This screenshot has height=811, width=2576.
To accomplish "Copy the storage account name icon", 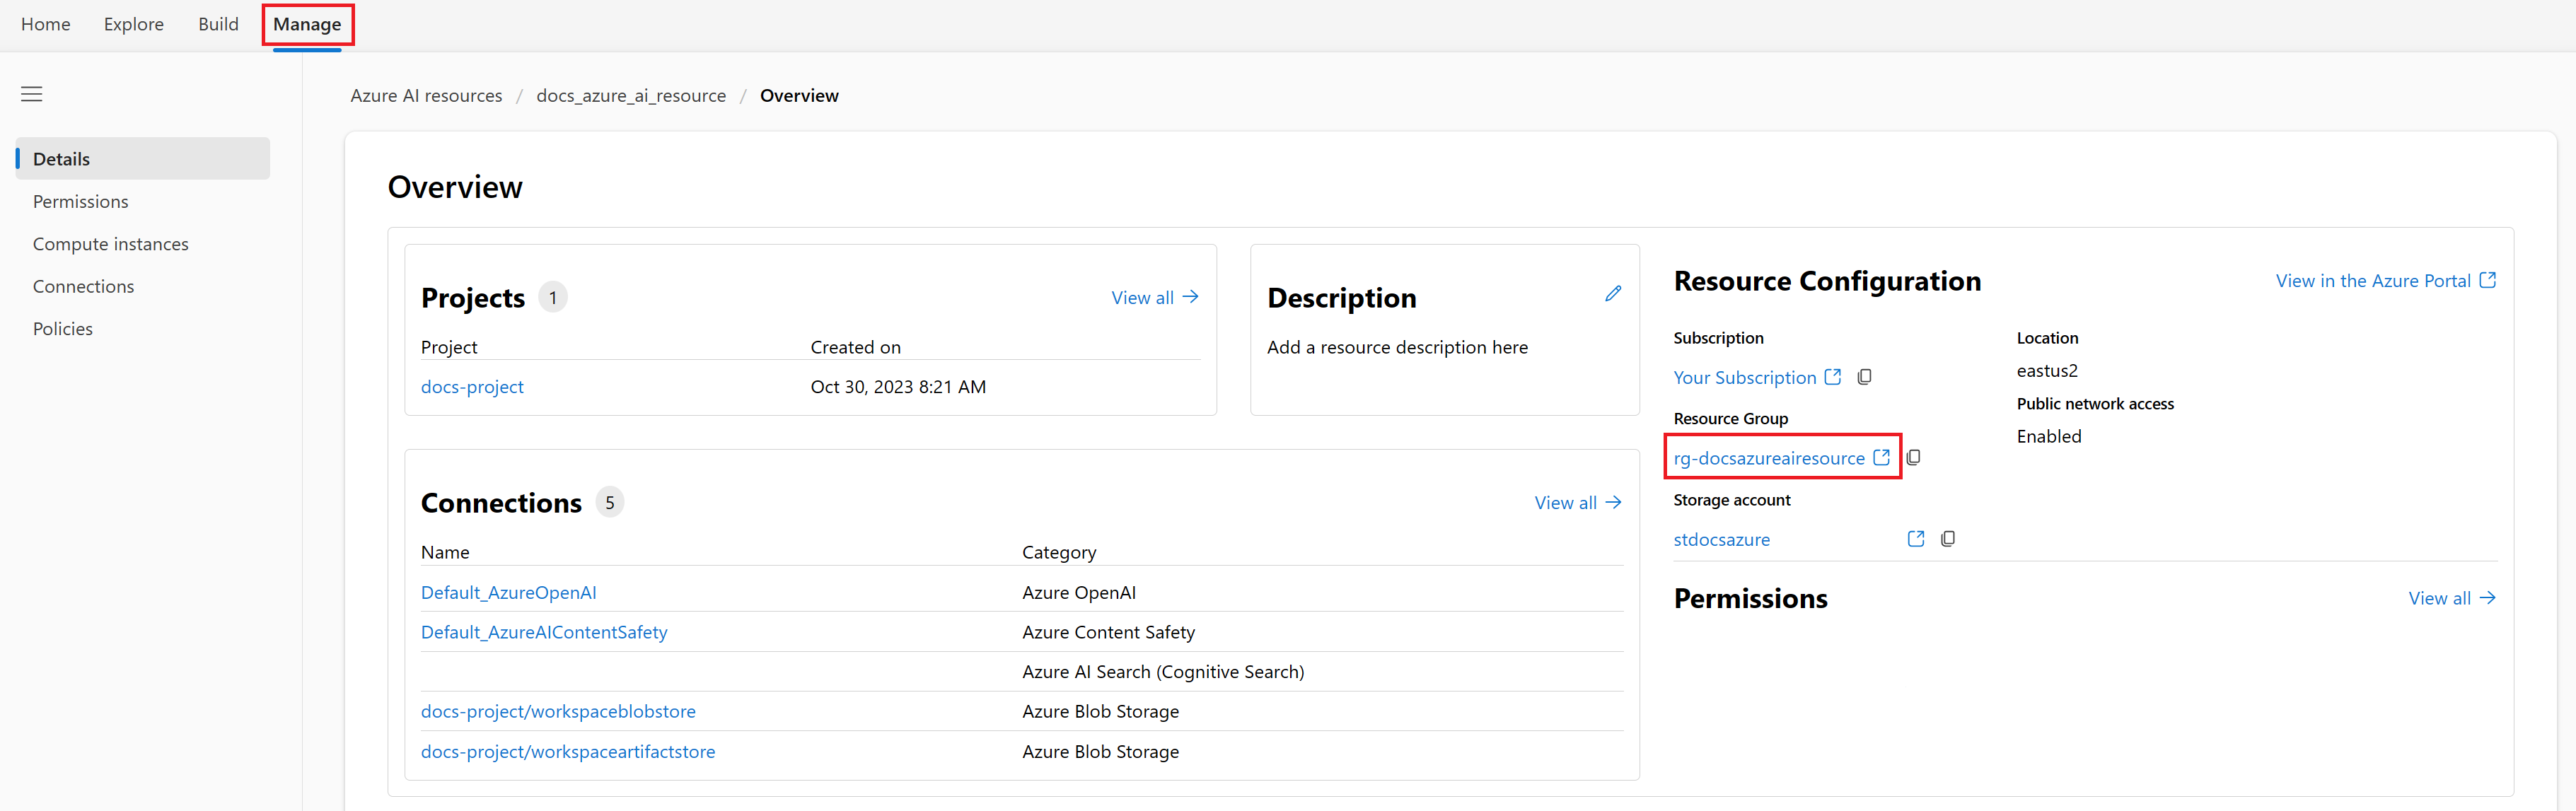I will pyautogui.click(x=1948, y=539).
